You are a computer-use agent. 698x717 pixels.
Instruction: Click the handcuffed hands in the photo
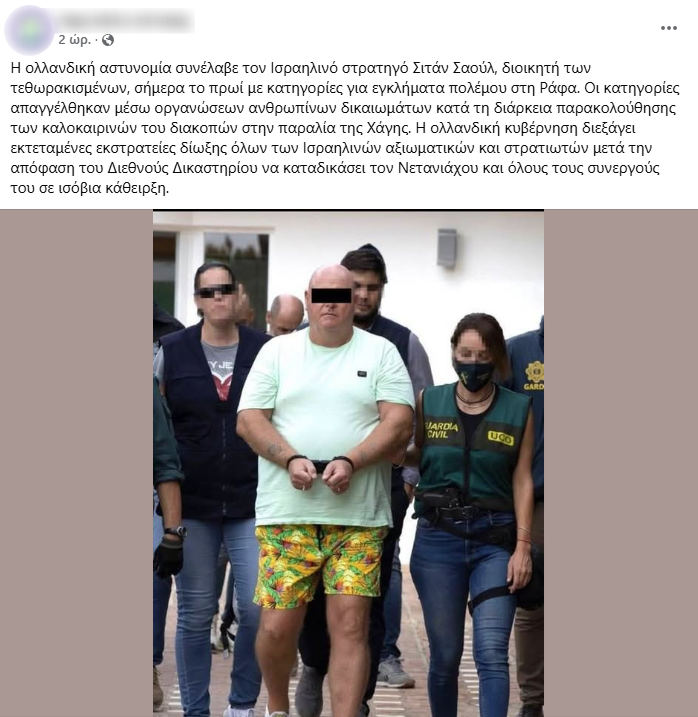pyautogui.click(x=321, y=476)
